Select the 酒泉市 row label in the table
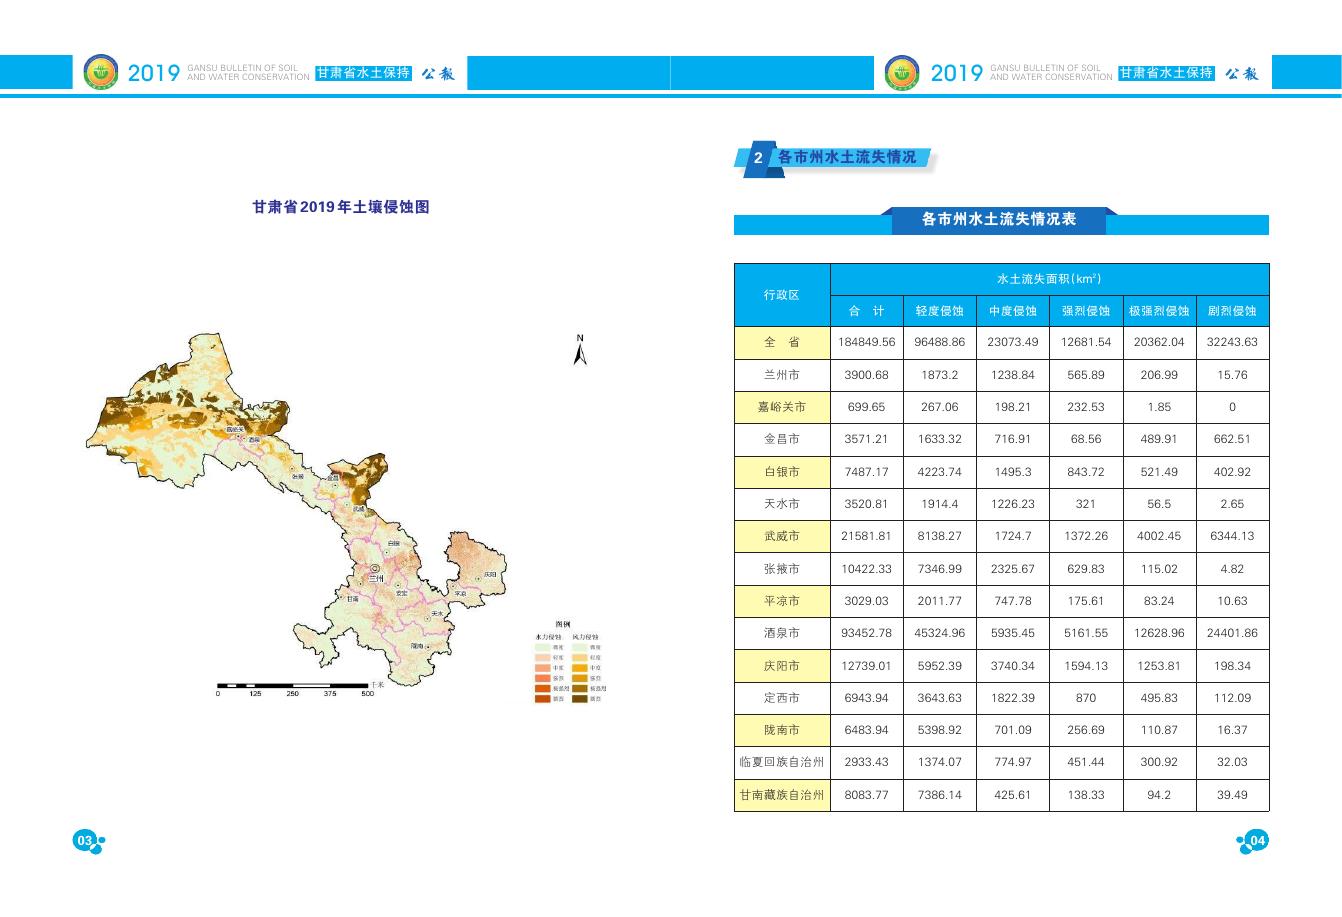The width and height of the screenshot is (1342, 917). (782, 633)
